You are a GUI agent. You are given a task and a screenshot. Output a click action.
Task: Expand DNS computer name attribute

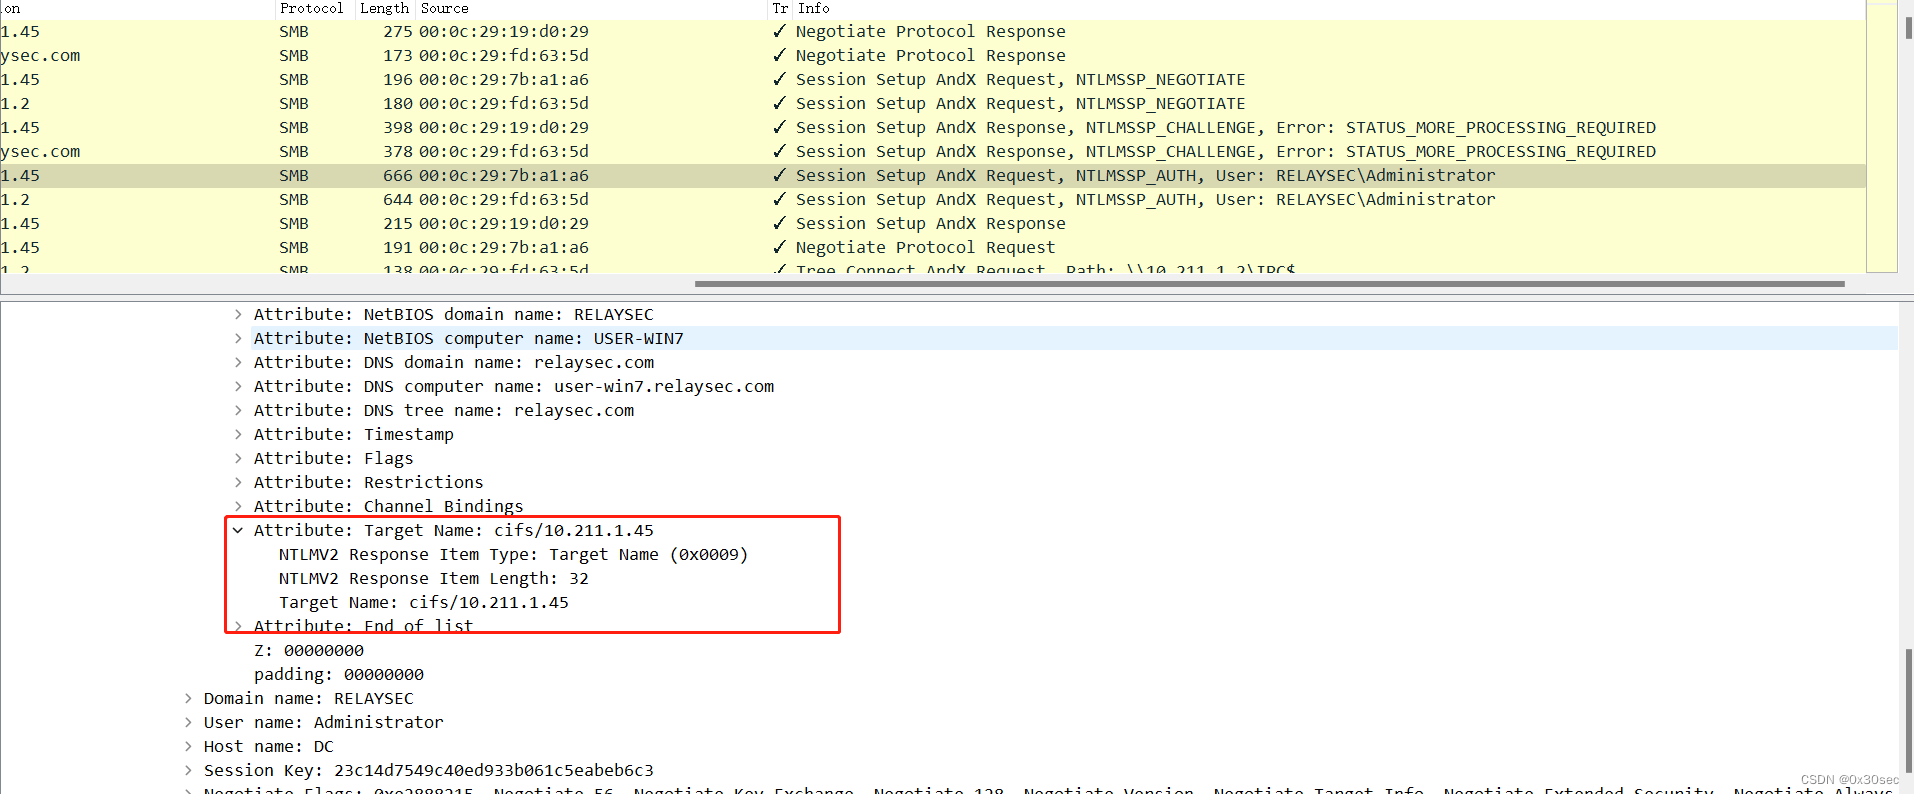pos(238,386)
